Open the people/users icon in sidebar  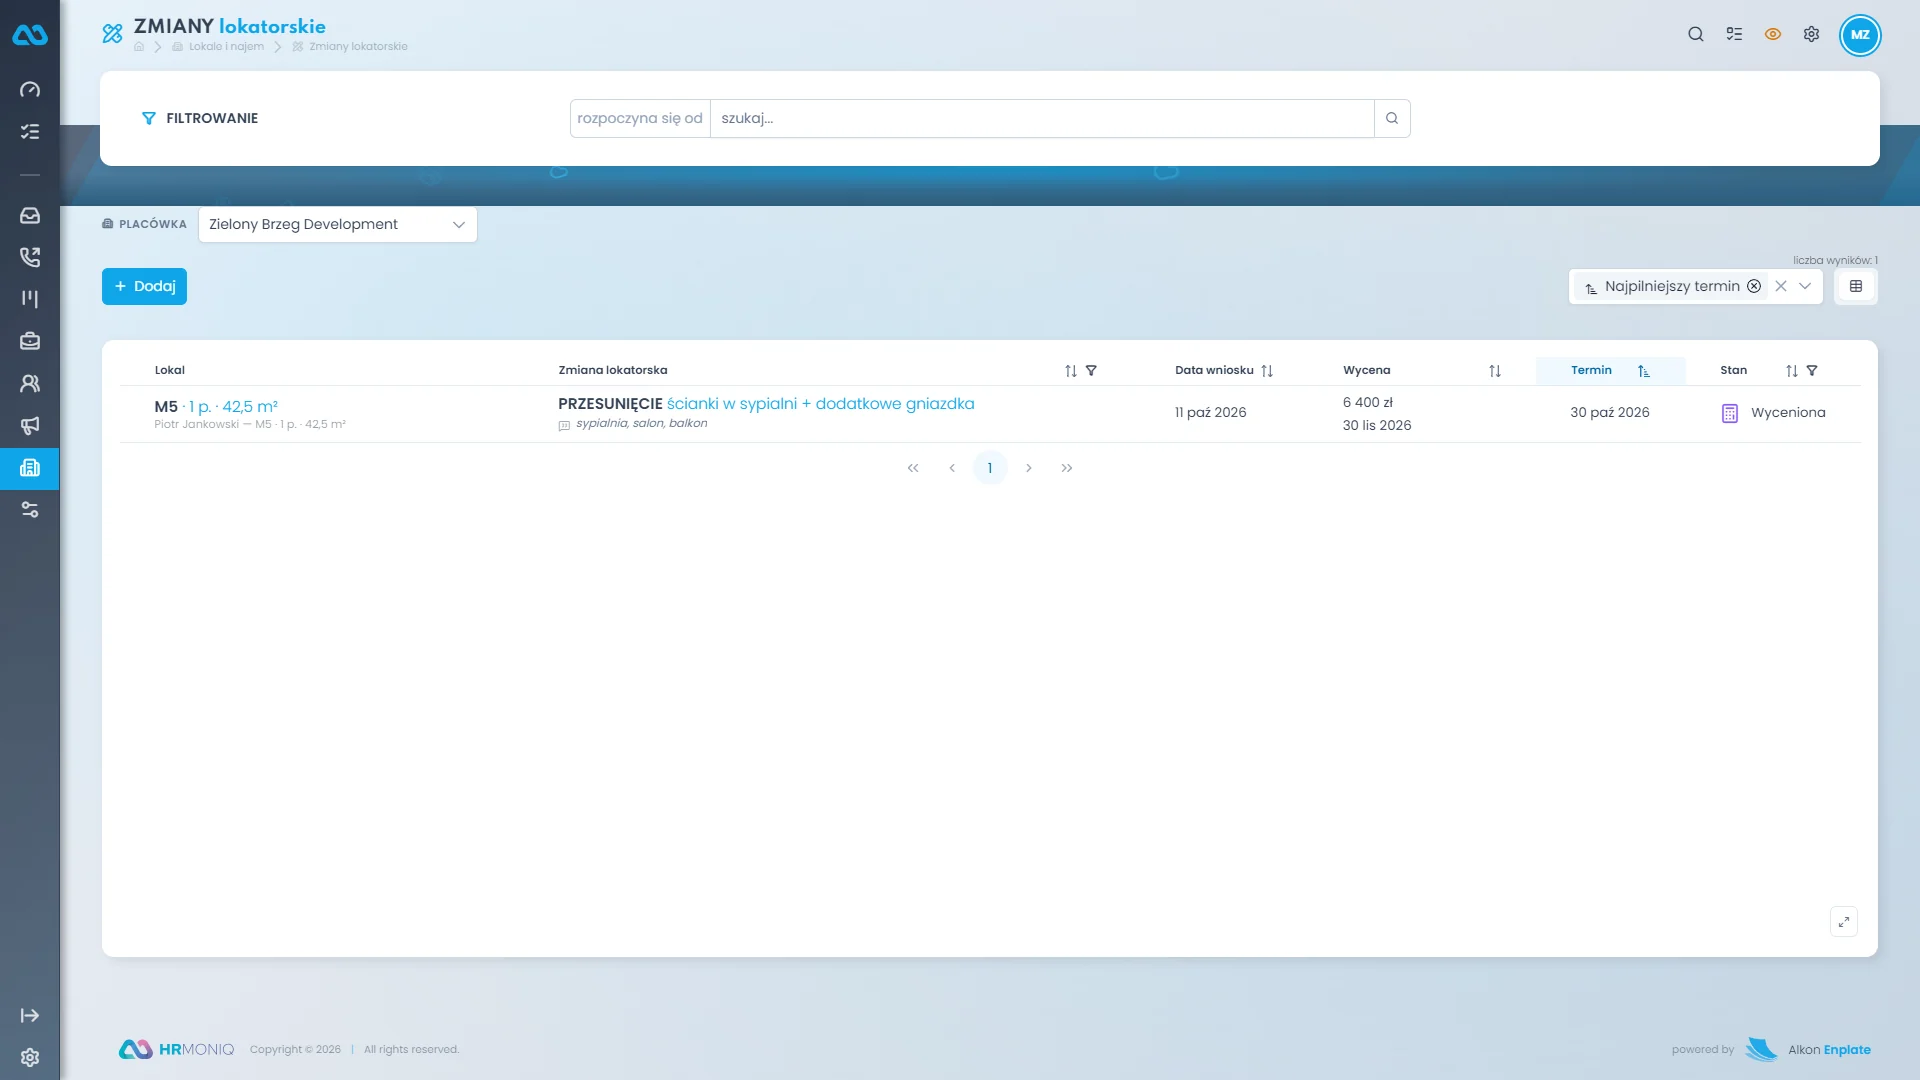click(30, 383)
